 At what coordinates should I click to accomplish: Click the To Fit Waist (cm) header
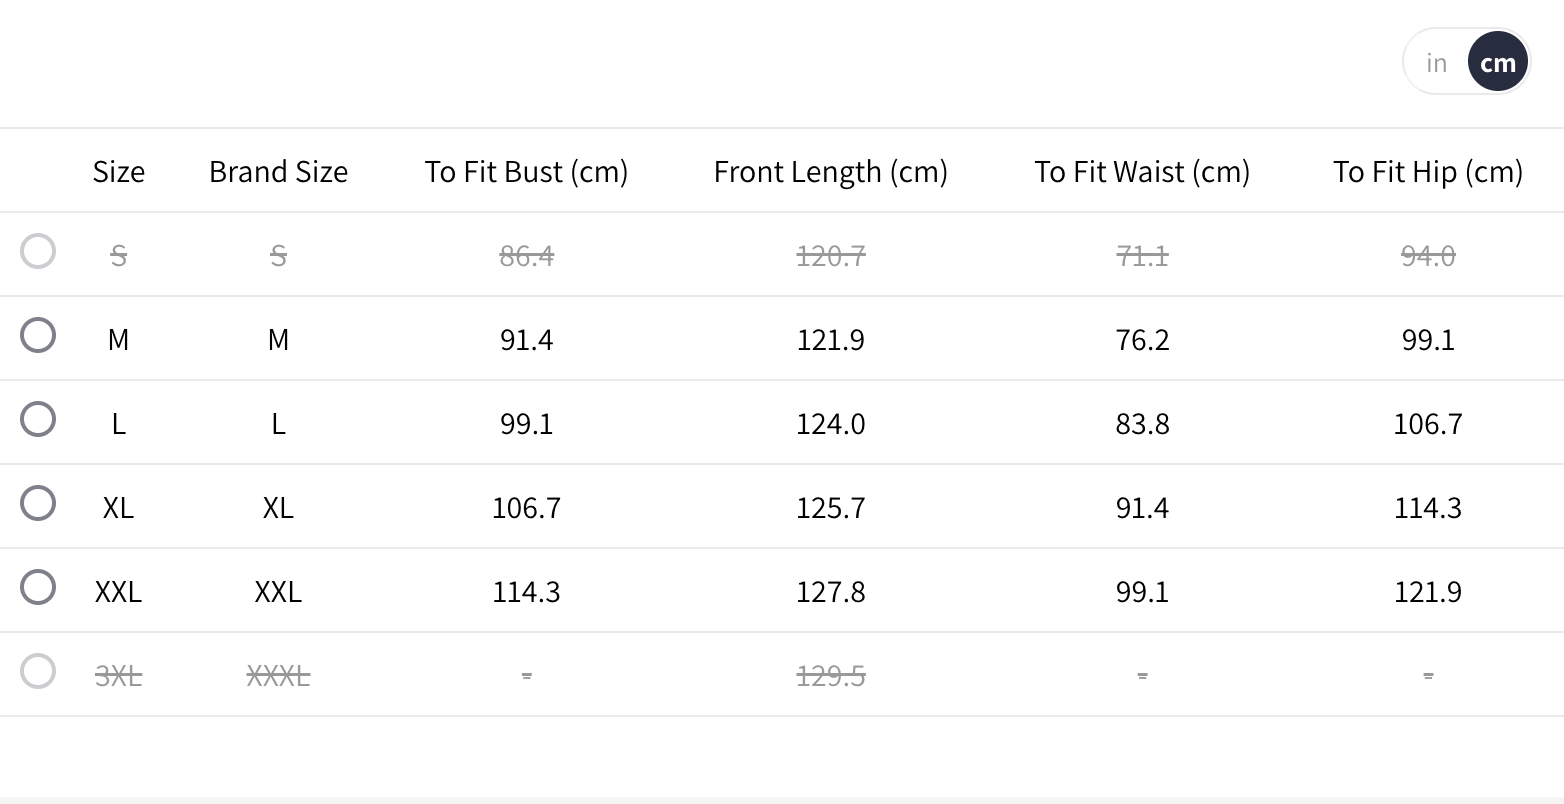(1142, 172)
